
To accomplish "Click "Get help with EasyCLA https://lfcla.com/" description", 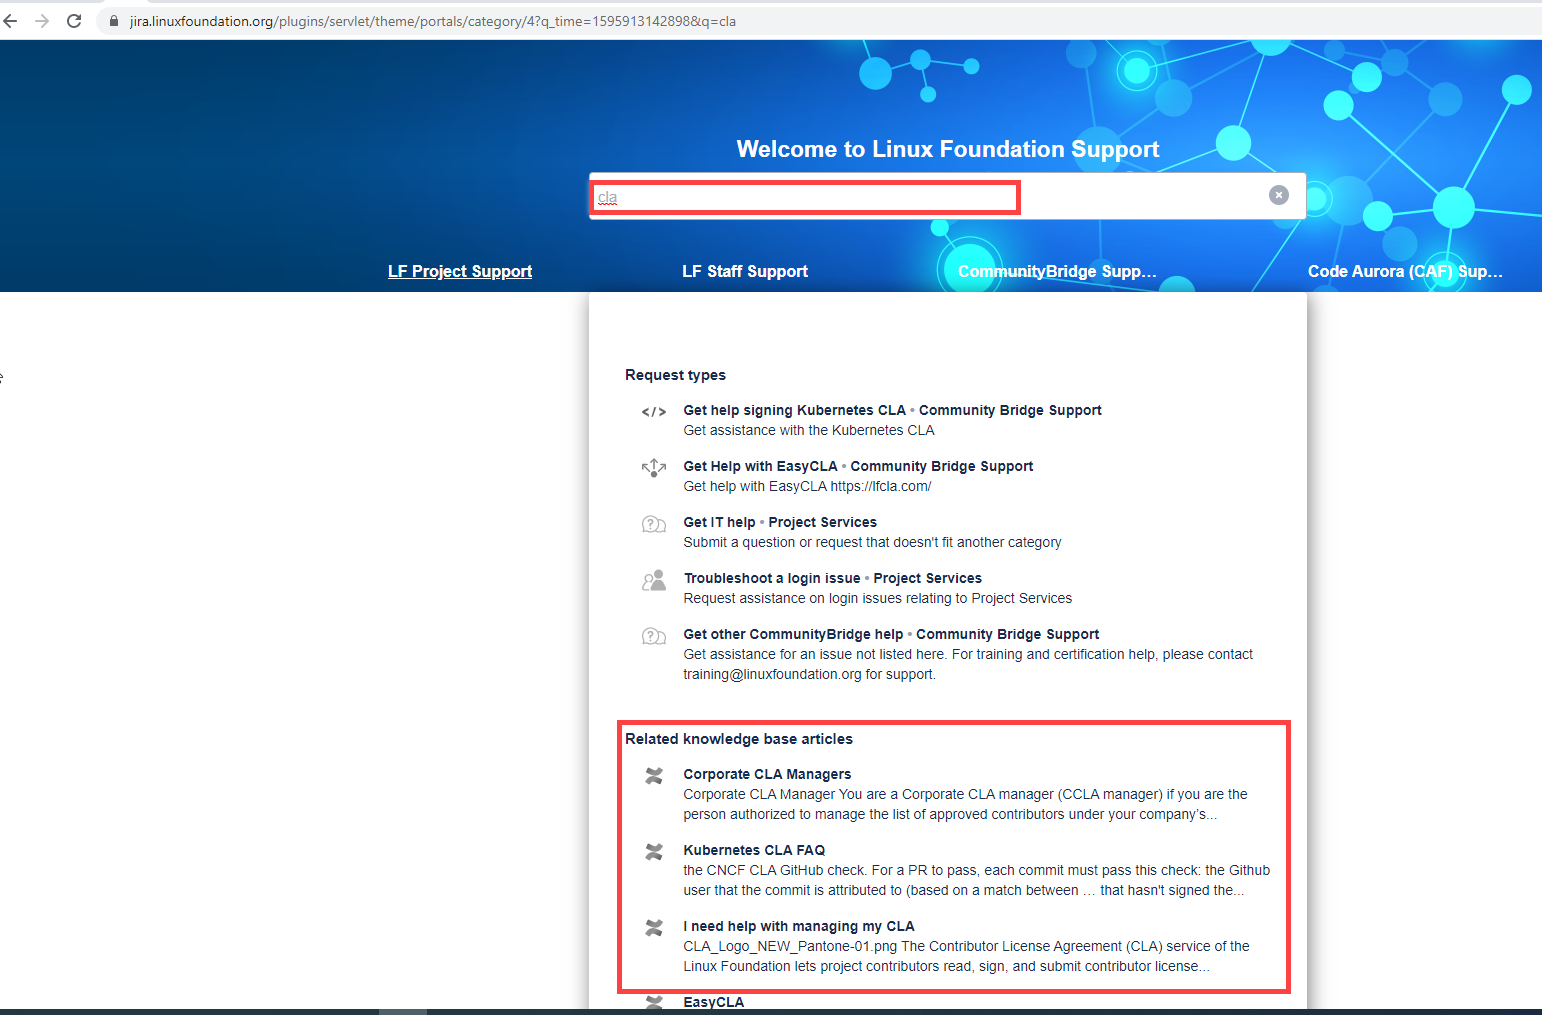I will (807, 486).
